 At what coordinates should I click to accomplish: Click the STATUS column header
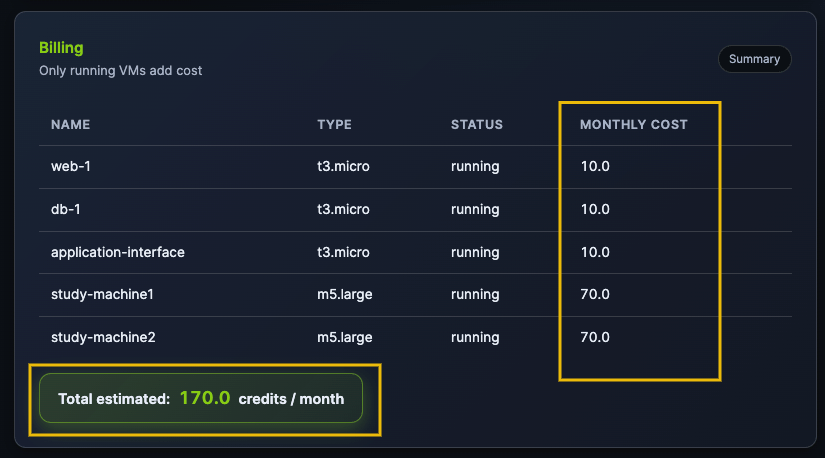tap(477, 125)
